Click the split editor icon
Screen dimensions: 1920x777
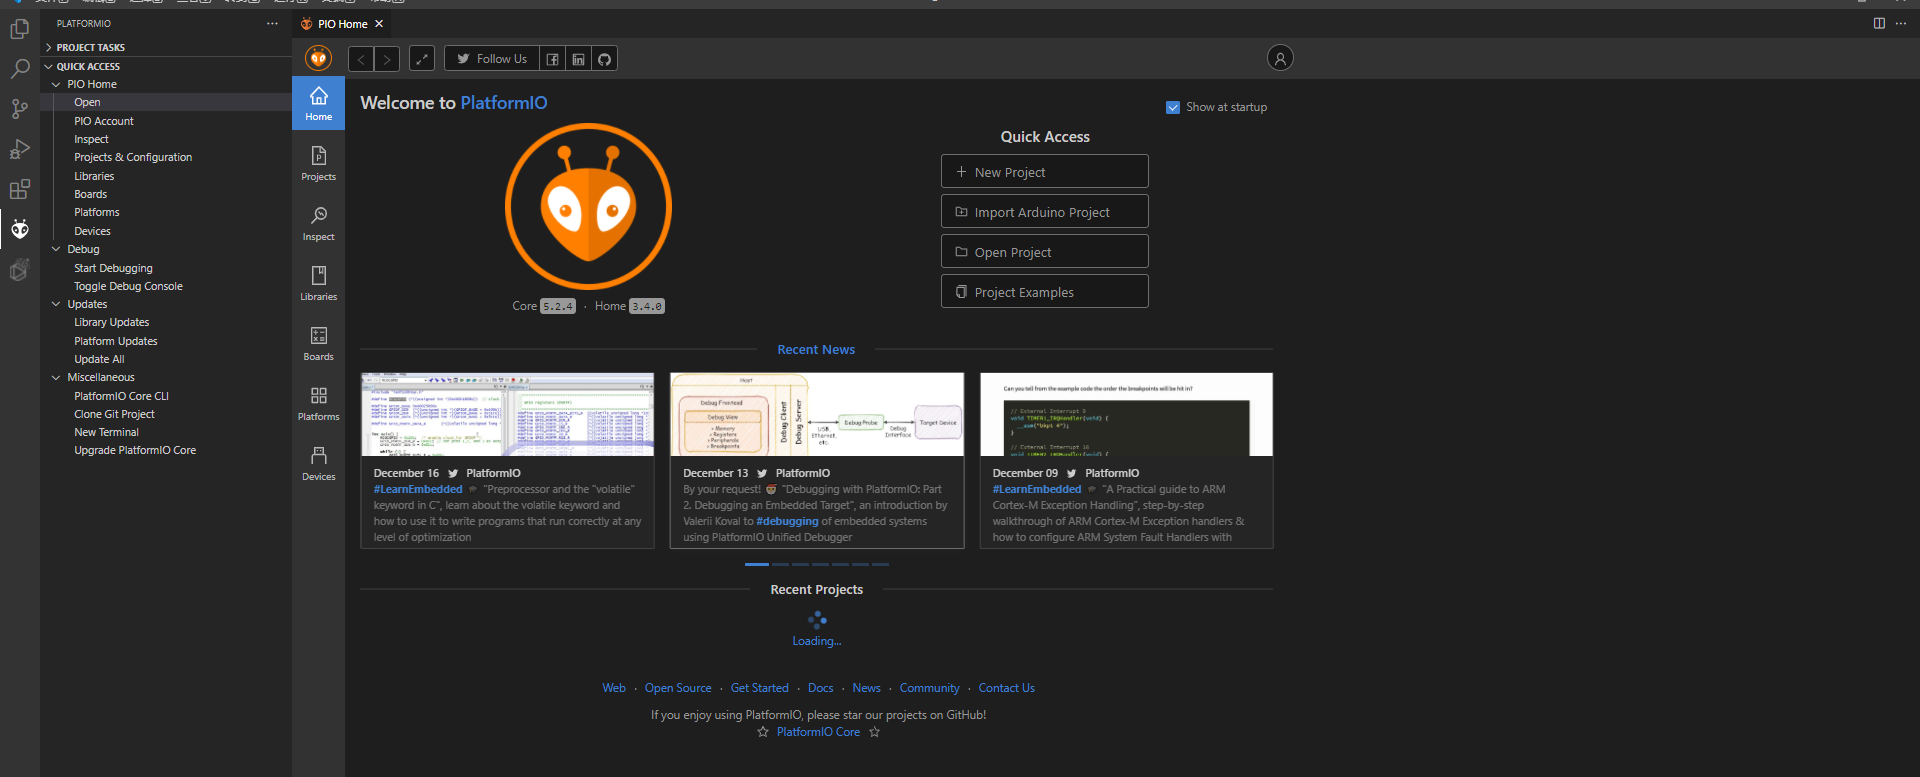pyautogui.click(x=1879, y=23)
